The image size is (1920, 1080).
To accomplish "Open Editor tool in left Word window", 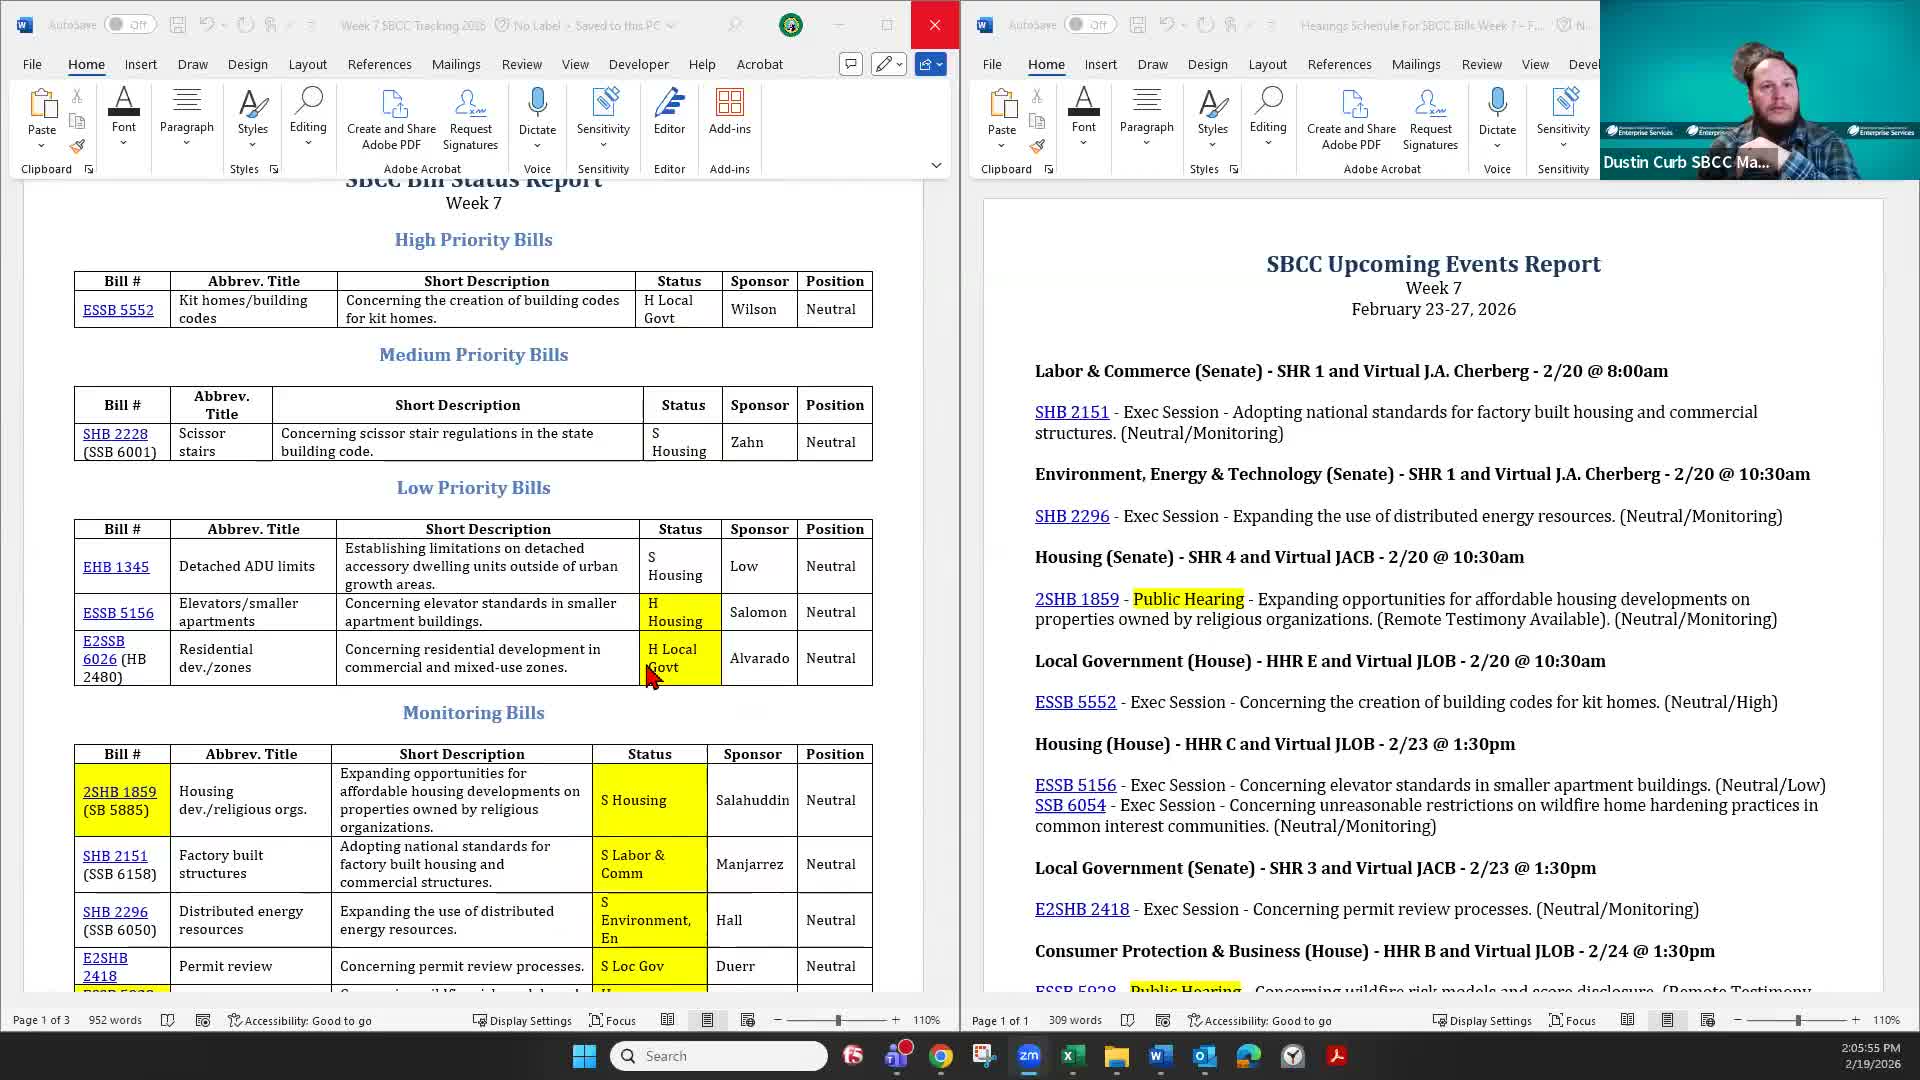I will click(x=669, y=110).
